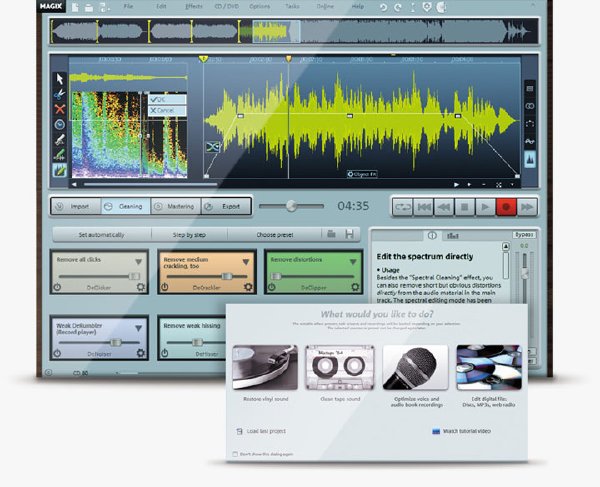
Task: Click Cancel in spectral editor
Action: pos(167,111)
